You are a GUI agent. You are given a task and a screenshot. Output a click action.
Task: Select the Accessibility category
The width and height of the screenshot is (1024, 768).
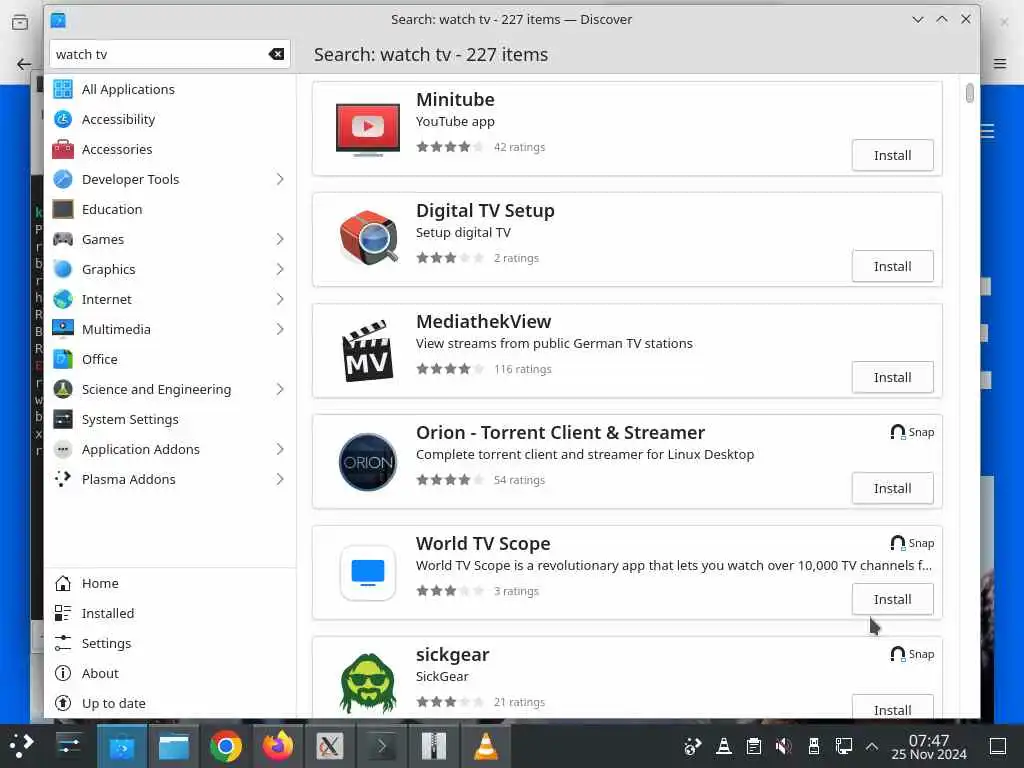[170, 120]
